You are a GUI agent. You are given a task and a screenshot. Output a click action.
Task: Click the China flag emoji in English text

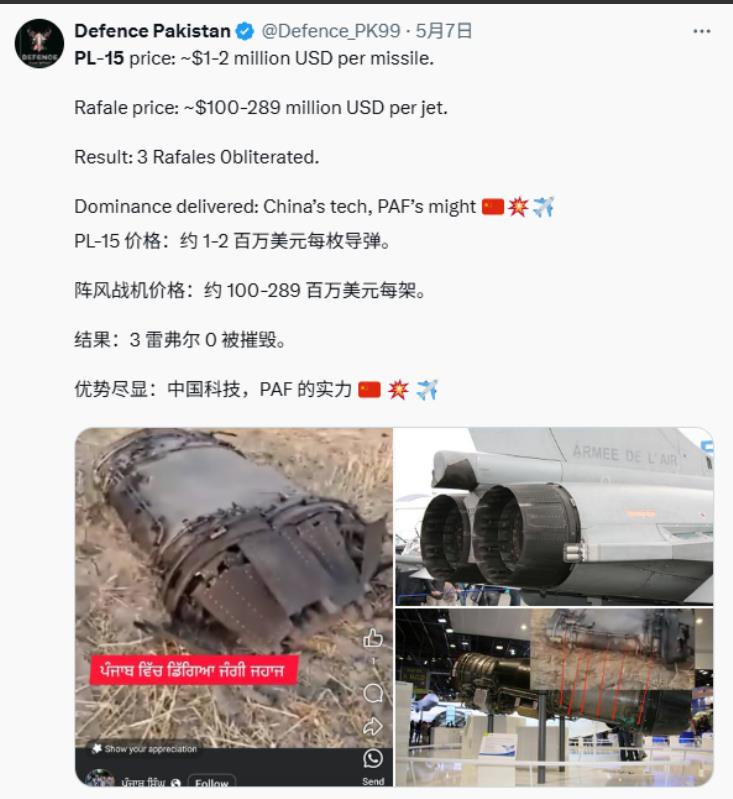pos(493,207)
